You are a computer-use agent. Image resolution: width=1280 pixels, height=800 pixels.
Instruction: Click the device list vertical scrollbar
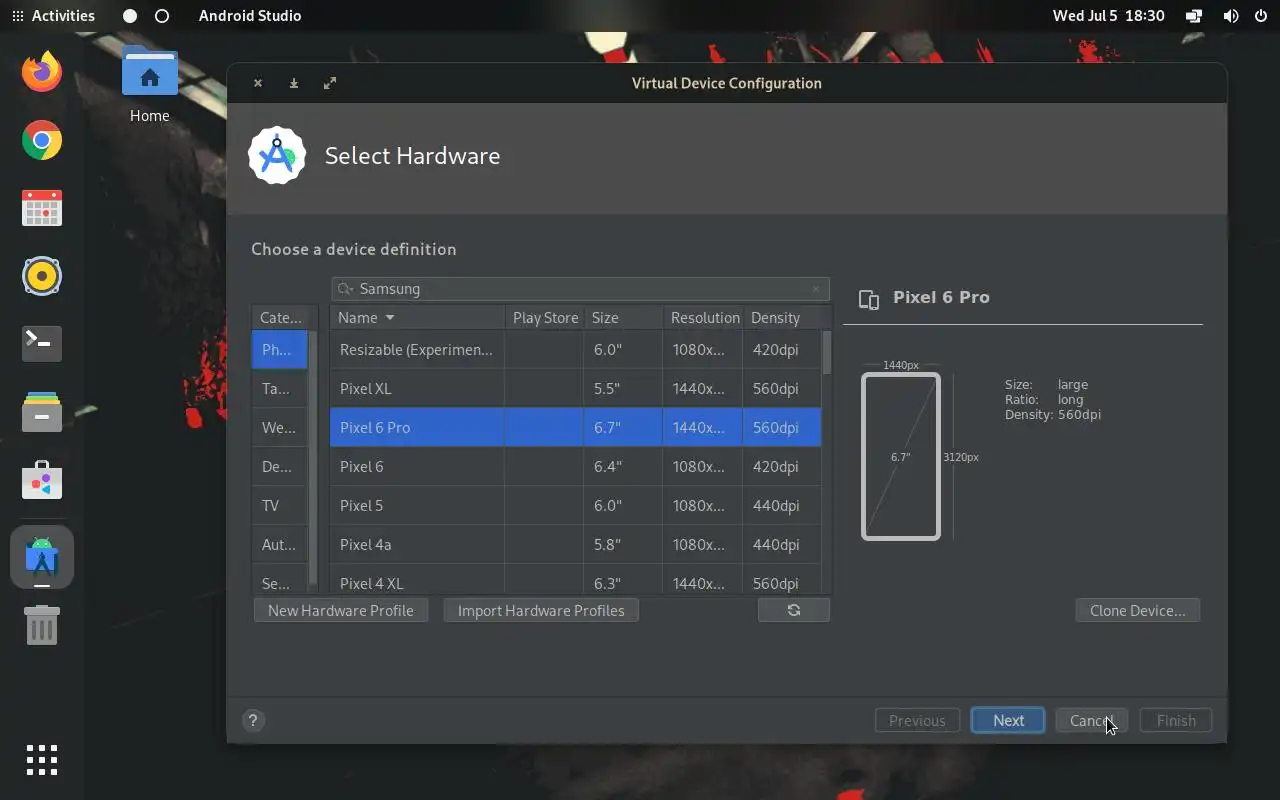point(827,352)
